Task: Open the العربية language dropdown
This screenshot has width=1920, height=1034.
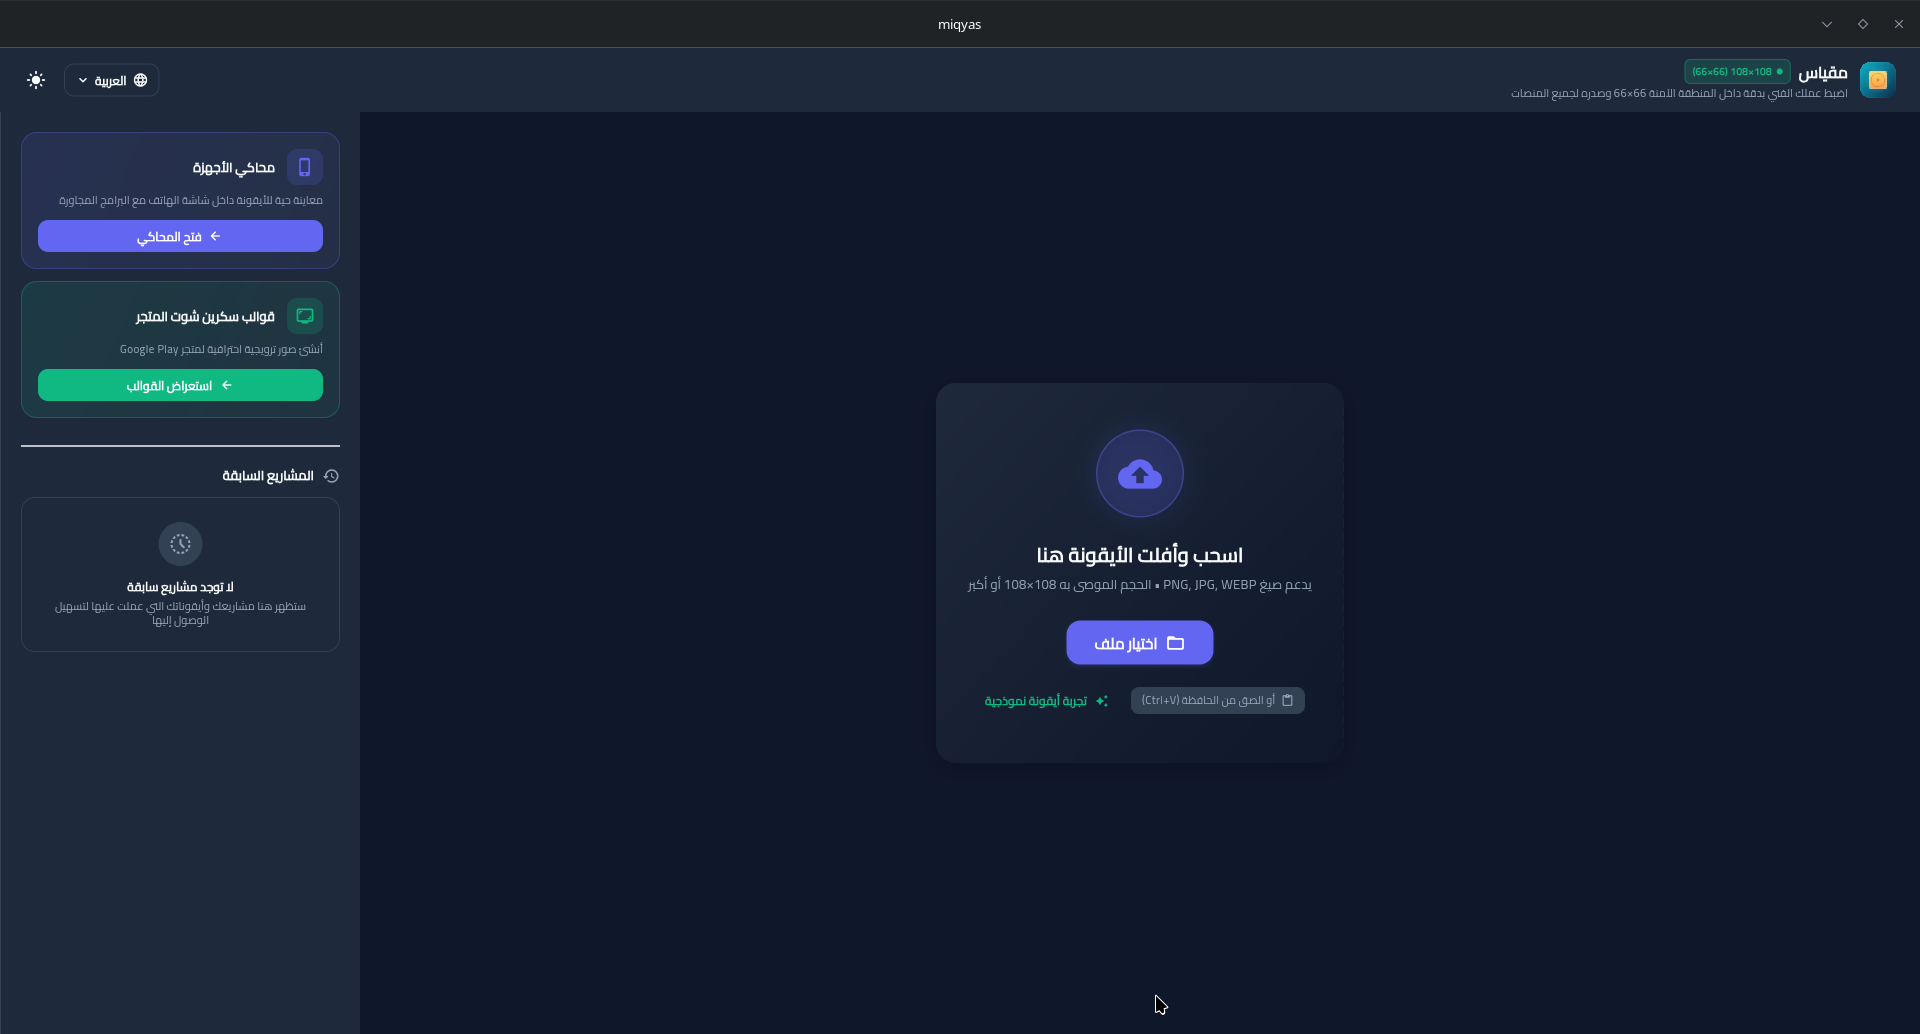Action: 111,80
